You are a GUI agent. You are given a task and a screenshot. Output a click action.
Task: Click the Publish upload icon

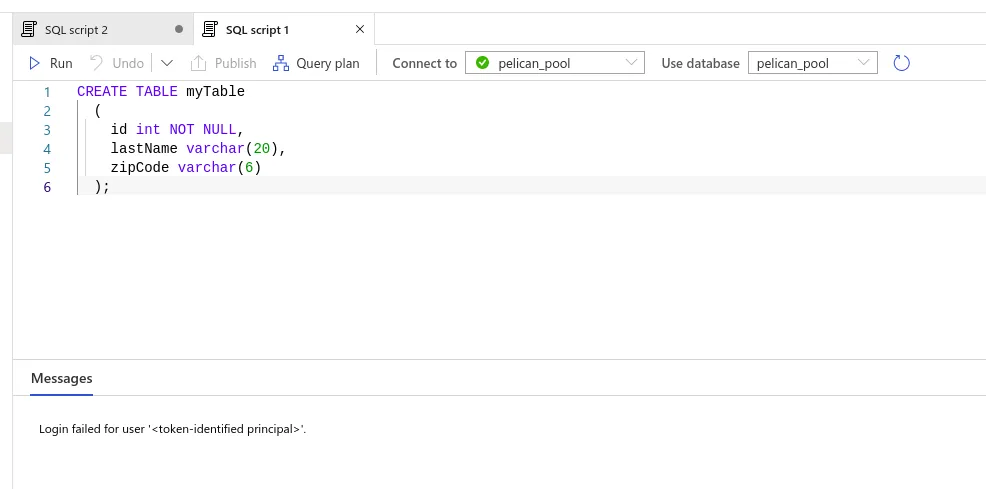(198, 63)
